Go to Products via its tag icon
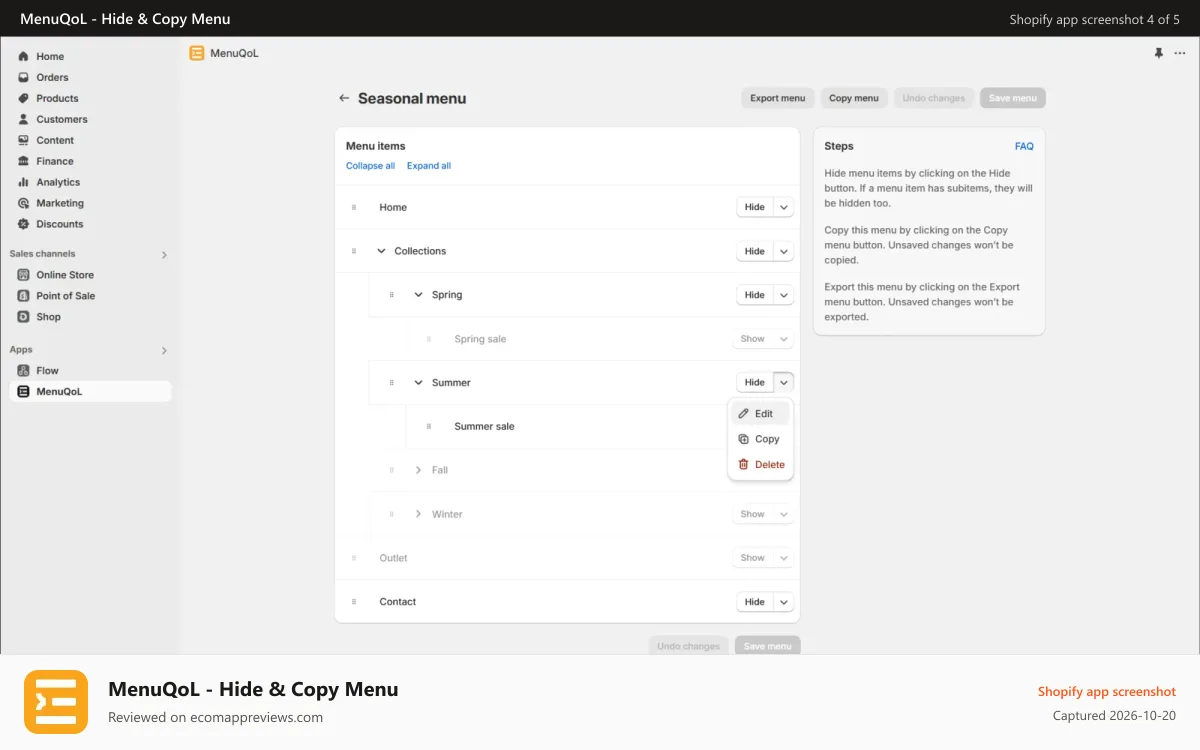 point(23,99)
